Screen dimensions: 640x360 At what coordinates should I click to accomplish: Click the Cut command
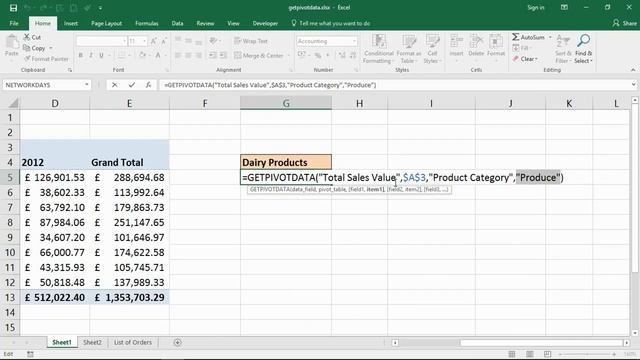[x=32, y=37]
